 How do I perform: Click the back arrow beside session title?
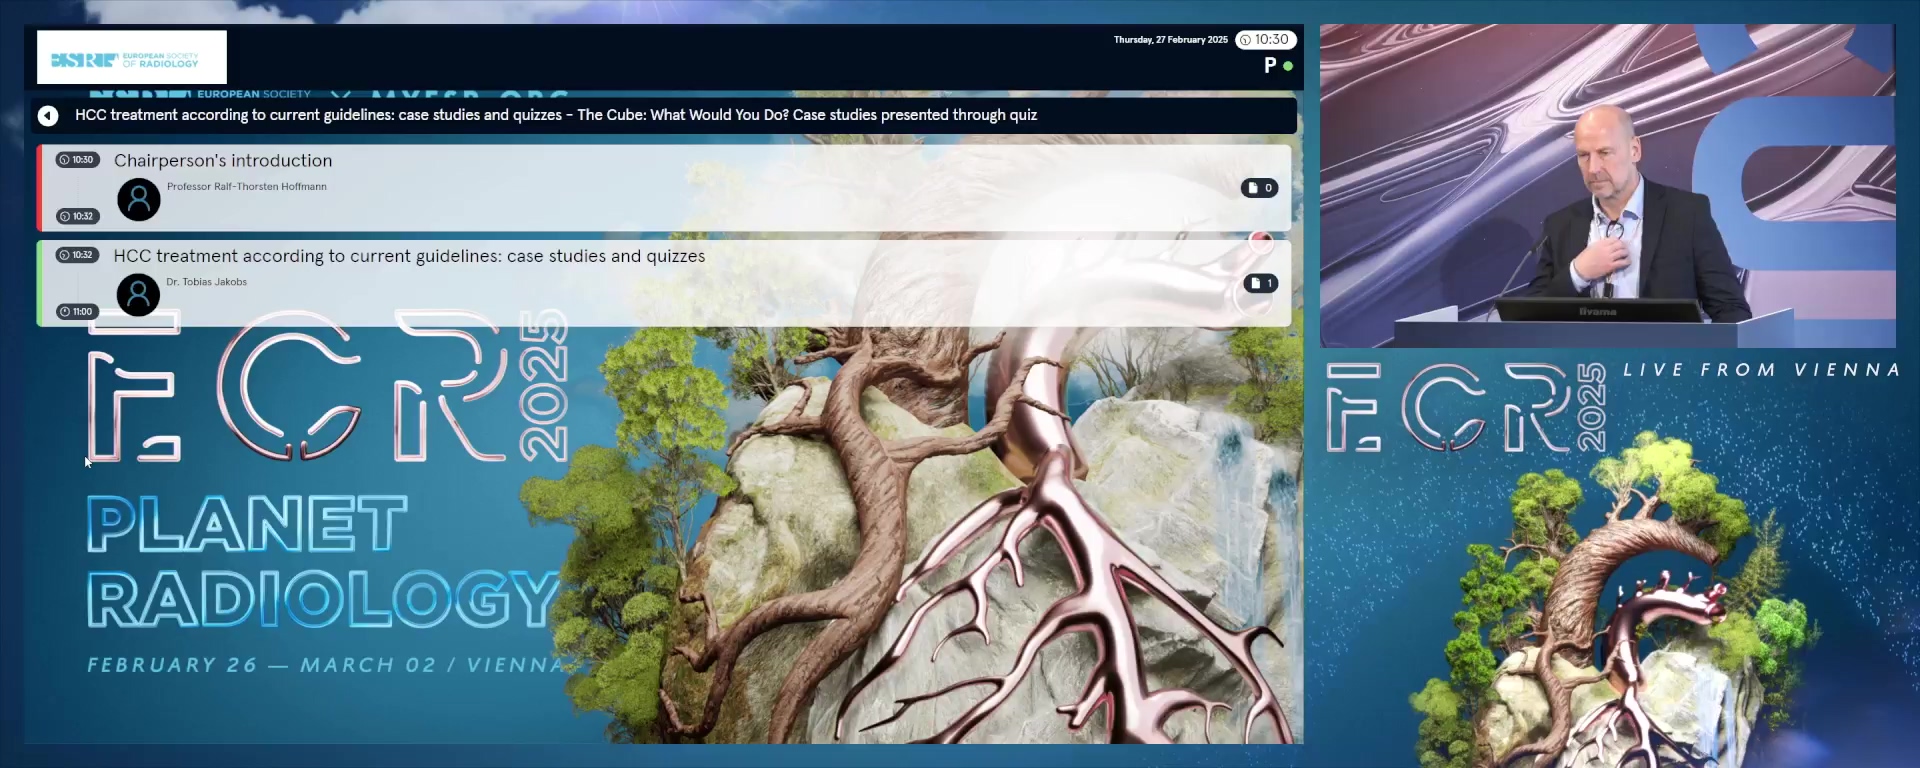48,116
